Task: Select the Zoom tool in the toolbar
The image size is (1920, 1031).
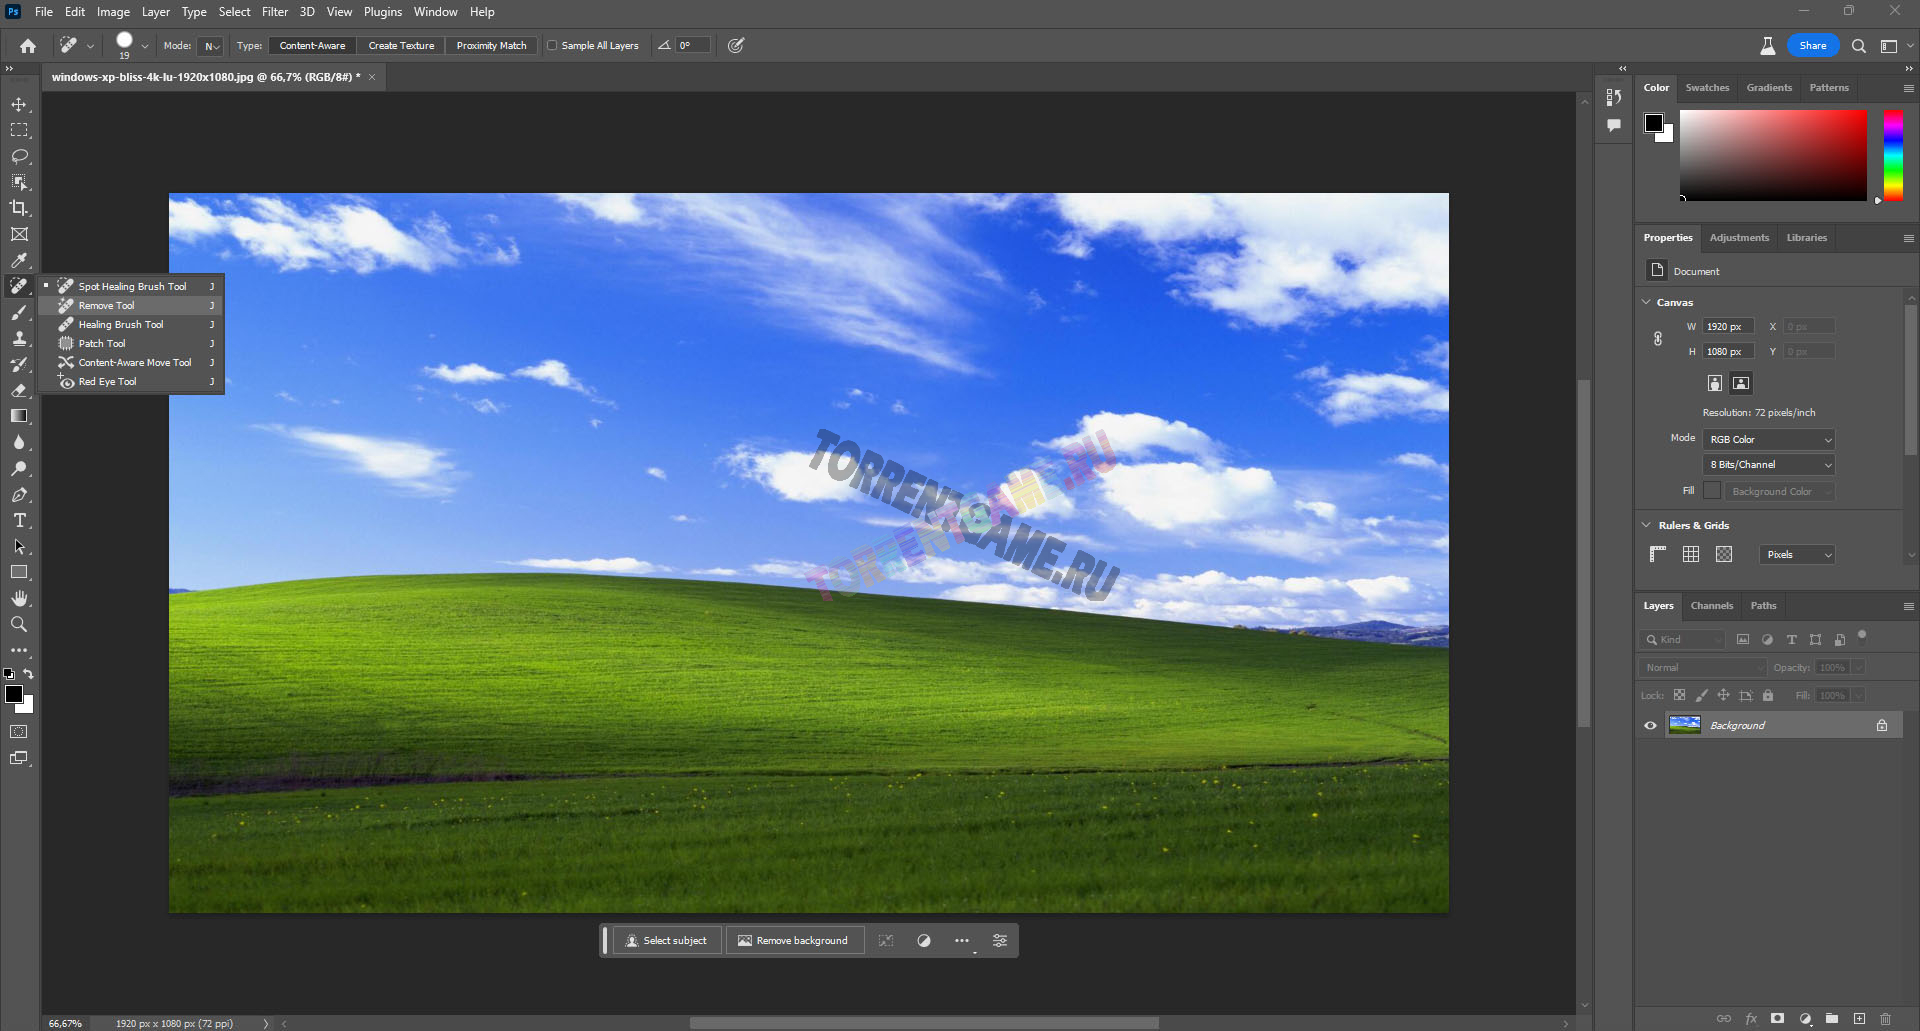Action: coord(19,624)
